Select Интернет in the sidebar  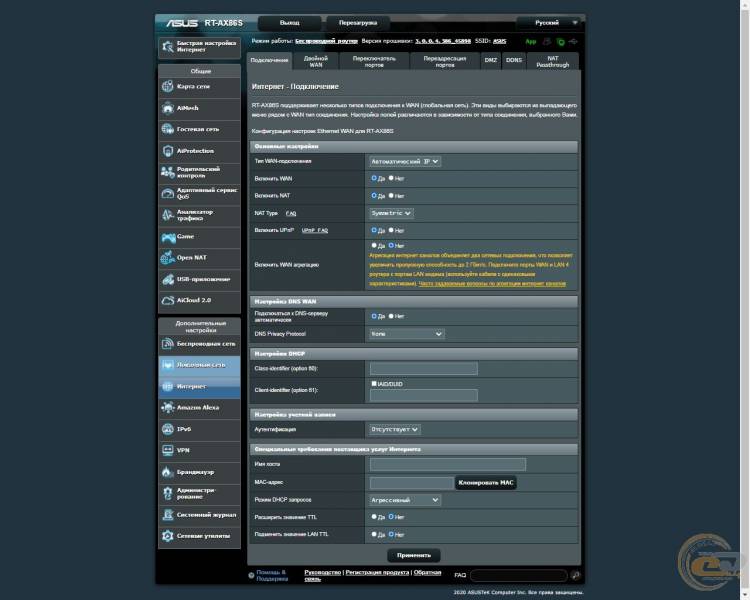point(199,387)
